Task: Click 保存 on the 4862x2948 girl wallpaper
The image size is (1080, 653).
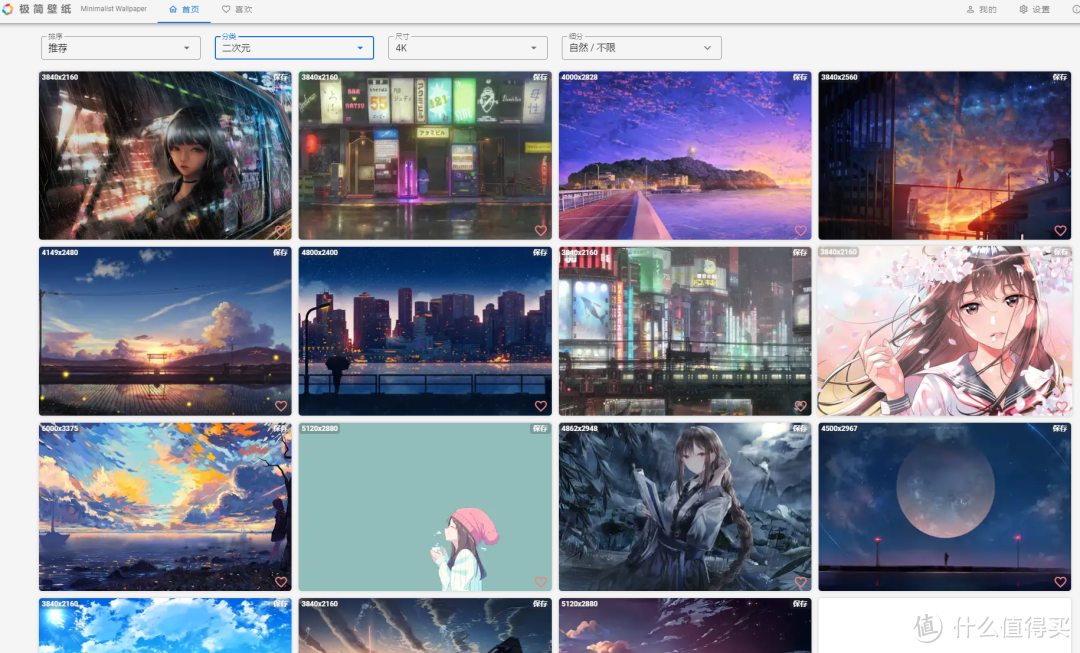Action: [x=800, y=428]
